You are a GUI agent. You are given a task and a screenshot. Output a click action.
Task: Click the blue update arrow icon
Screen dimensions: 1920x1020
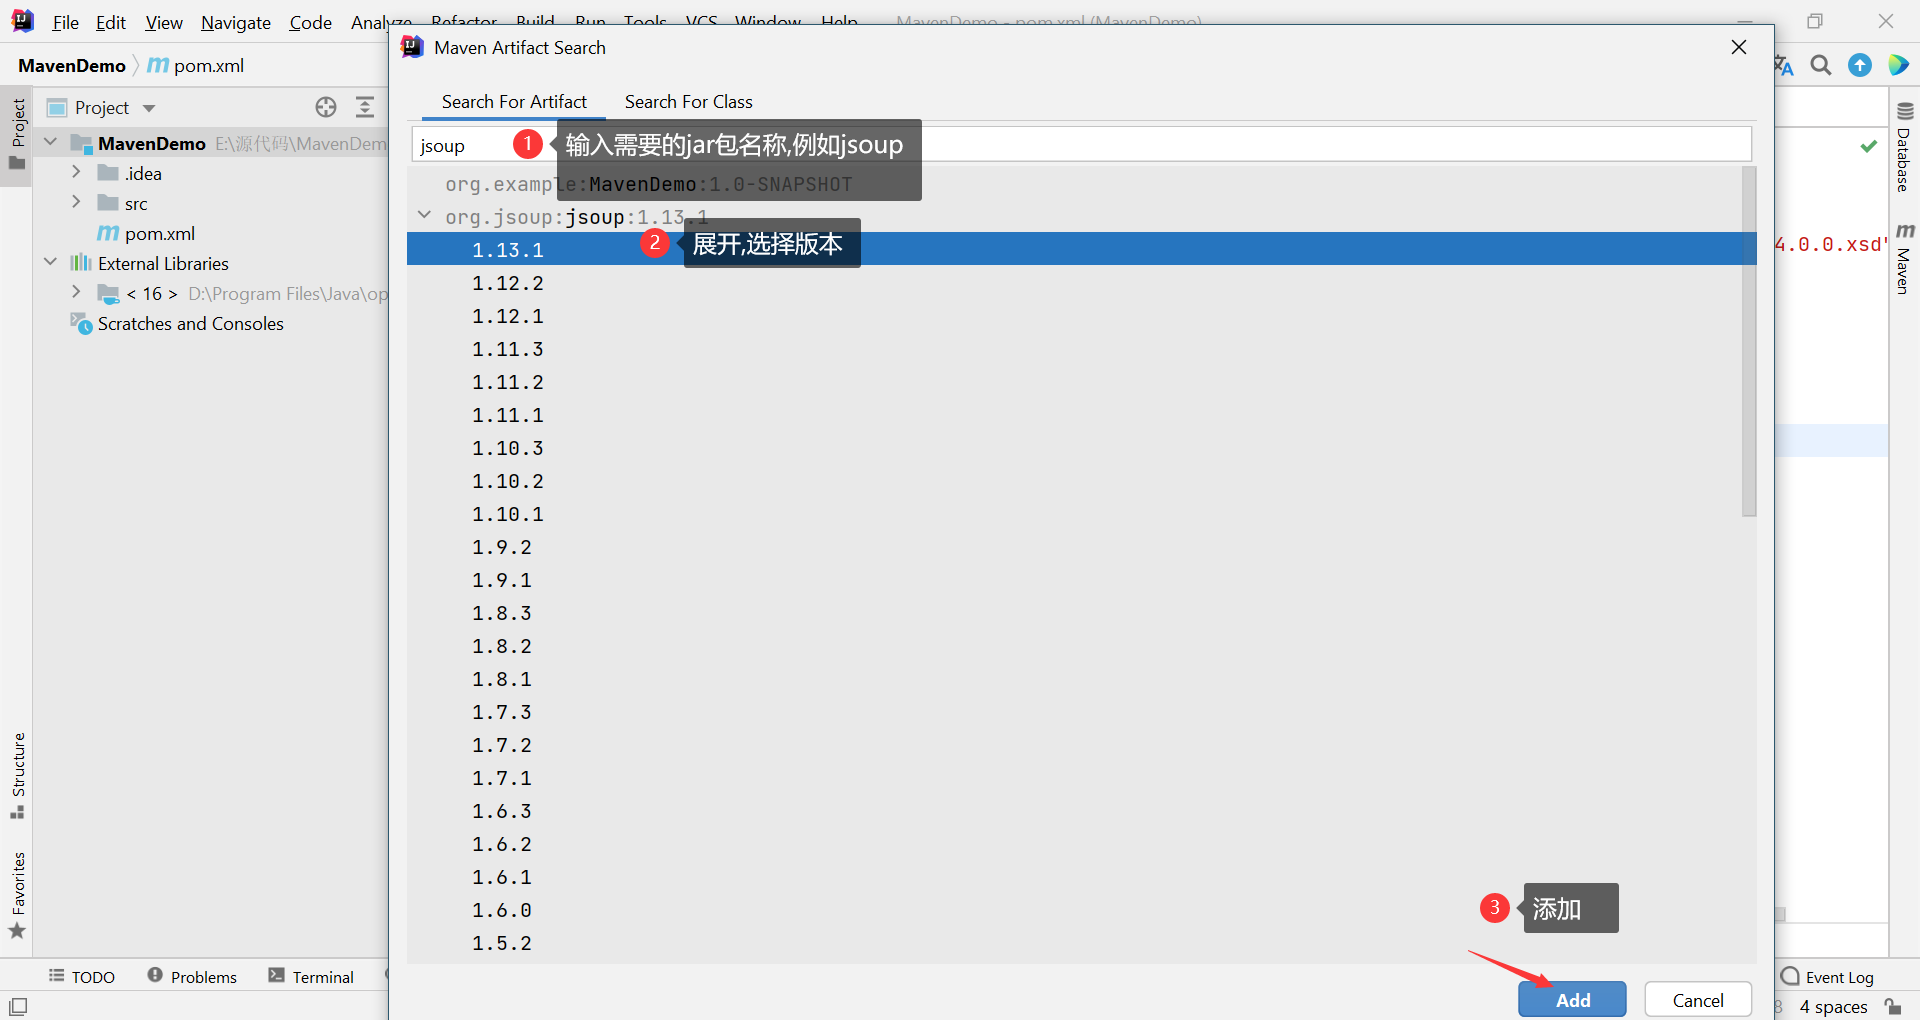pyautogui.click(x=1860, y=66)
